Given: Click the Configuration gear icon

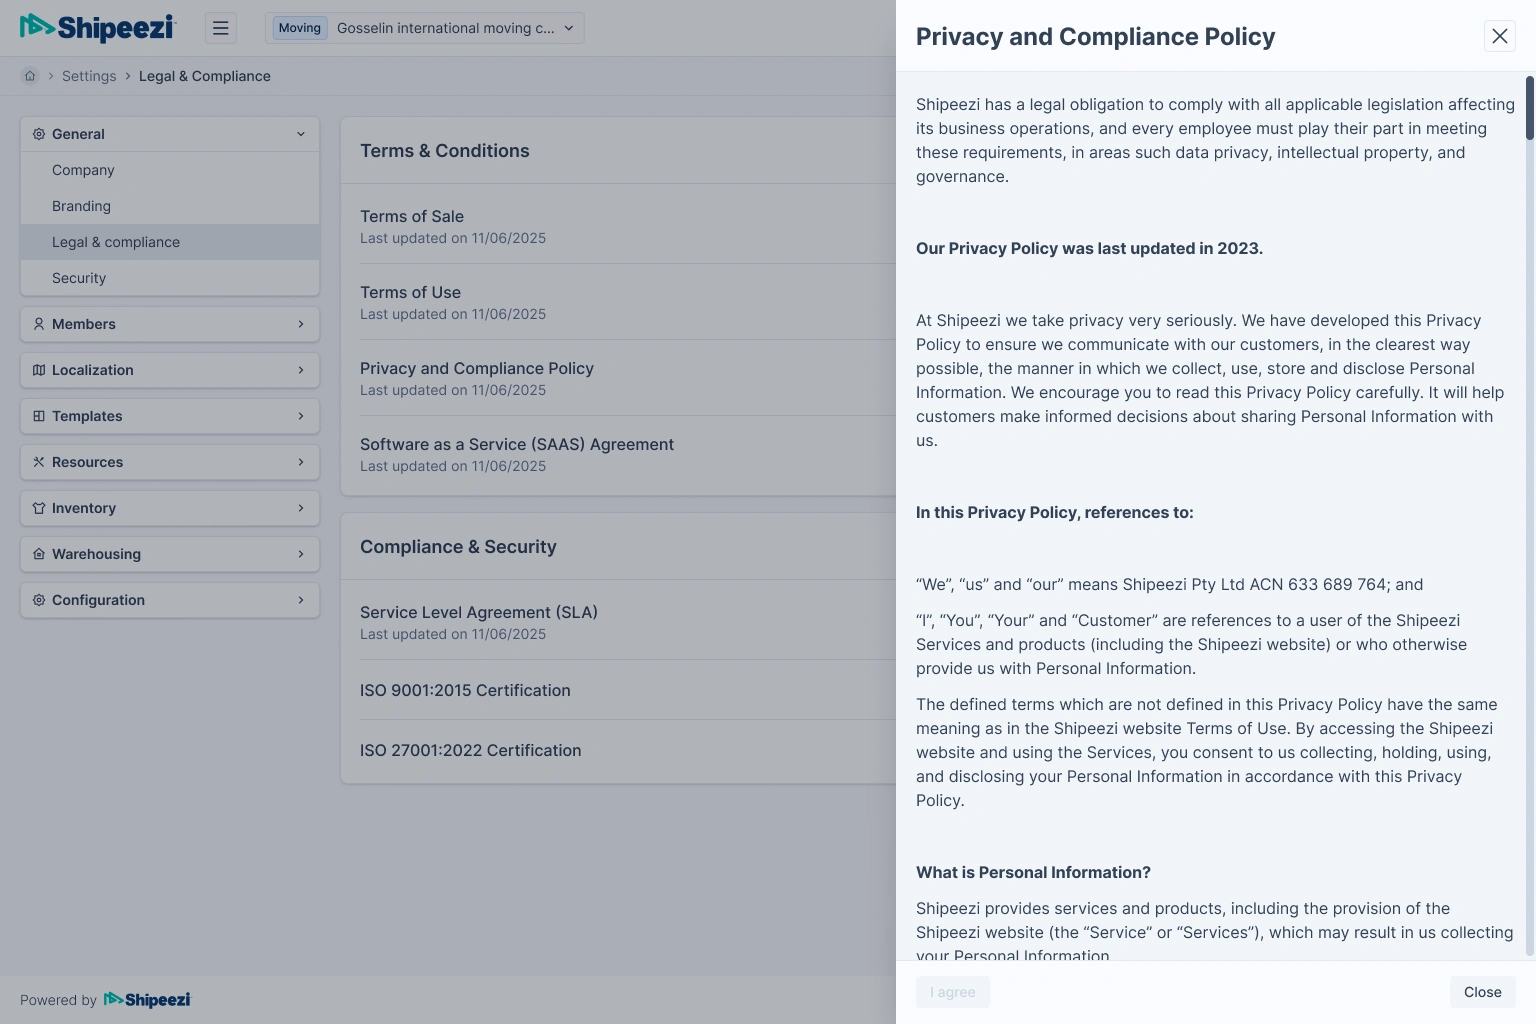Looking at the screenshot, I should click(39, 600).
